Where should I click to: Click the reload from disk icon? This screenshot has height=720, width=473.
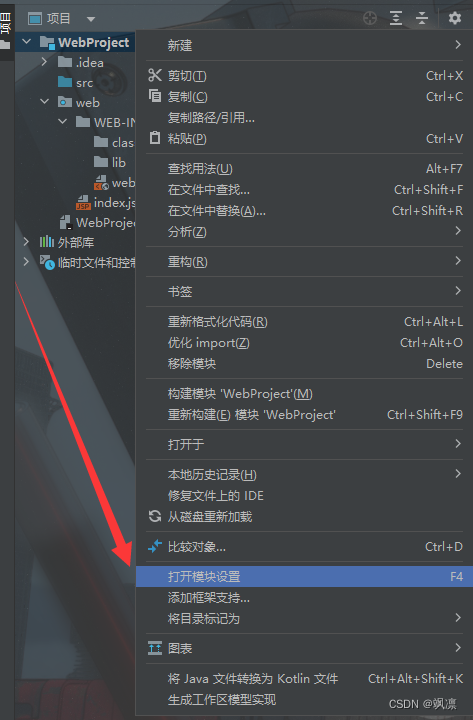tap(155, 516)
